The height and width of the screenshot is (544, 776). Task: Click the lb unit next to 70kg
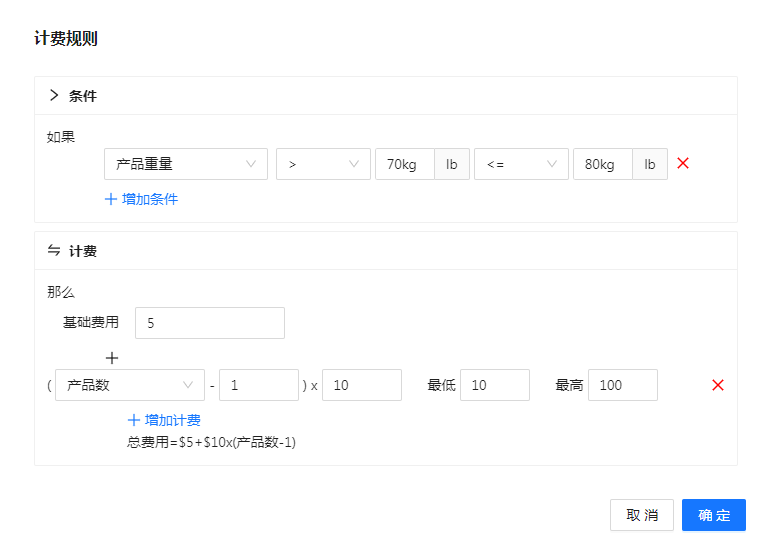tap(452, 164)
